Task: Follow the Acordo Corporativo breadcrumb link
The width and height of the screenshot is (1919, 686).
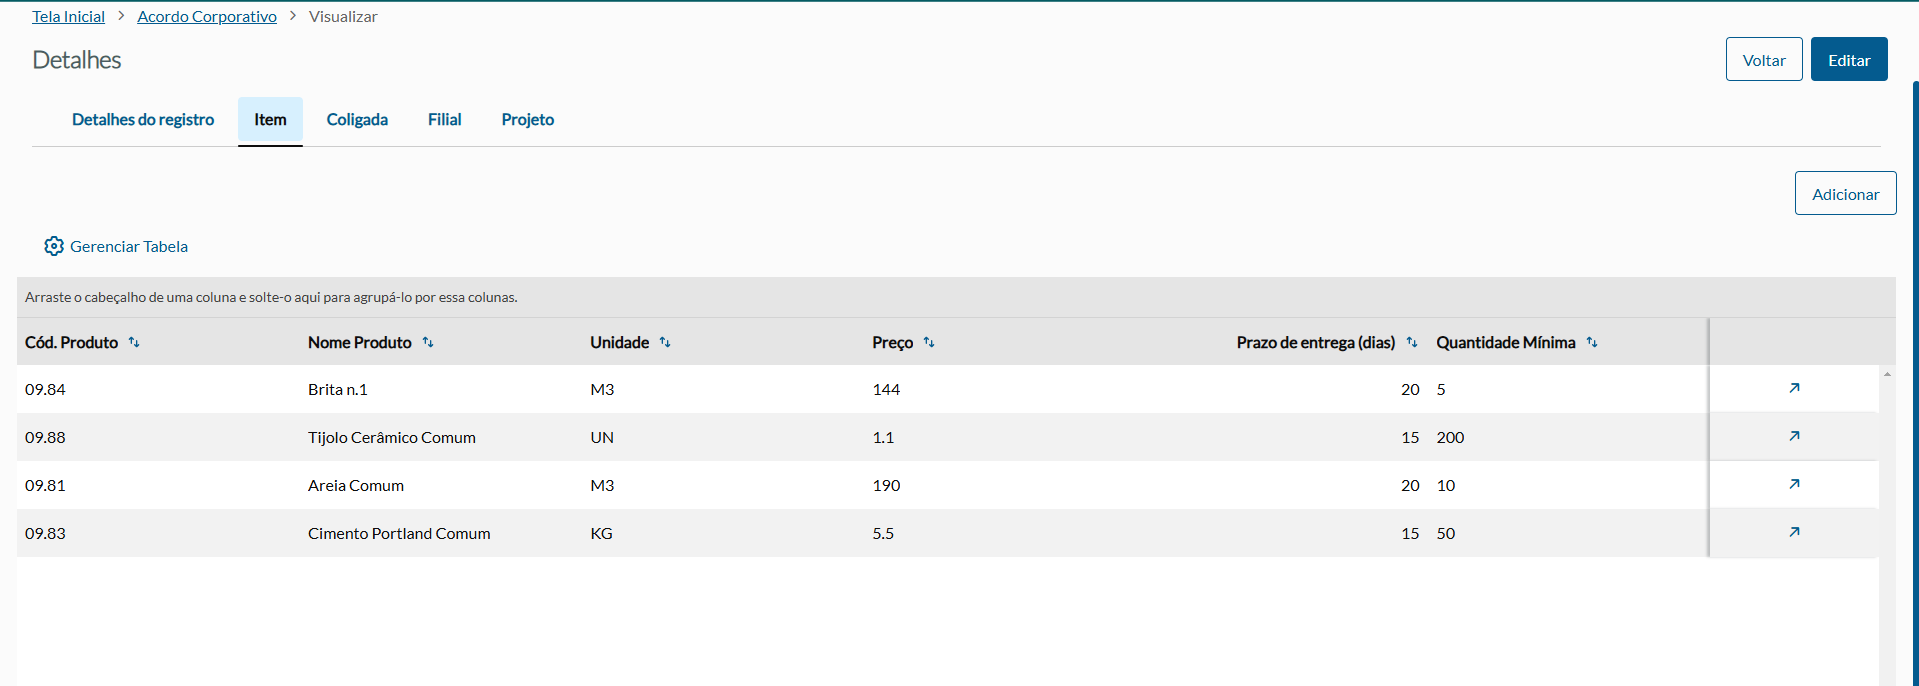Action: click(207, 17)
